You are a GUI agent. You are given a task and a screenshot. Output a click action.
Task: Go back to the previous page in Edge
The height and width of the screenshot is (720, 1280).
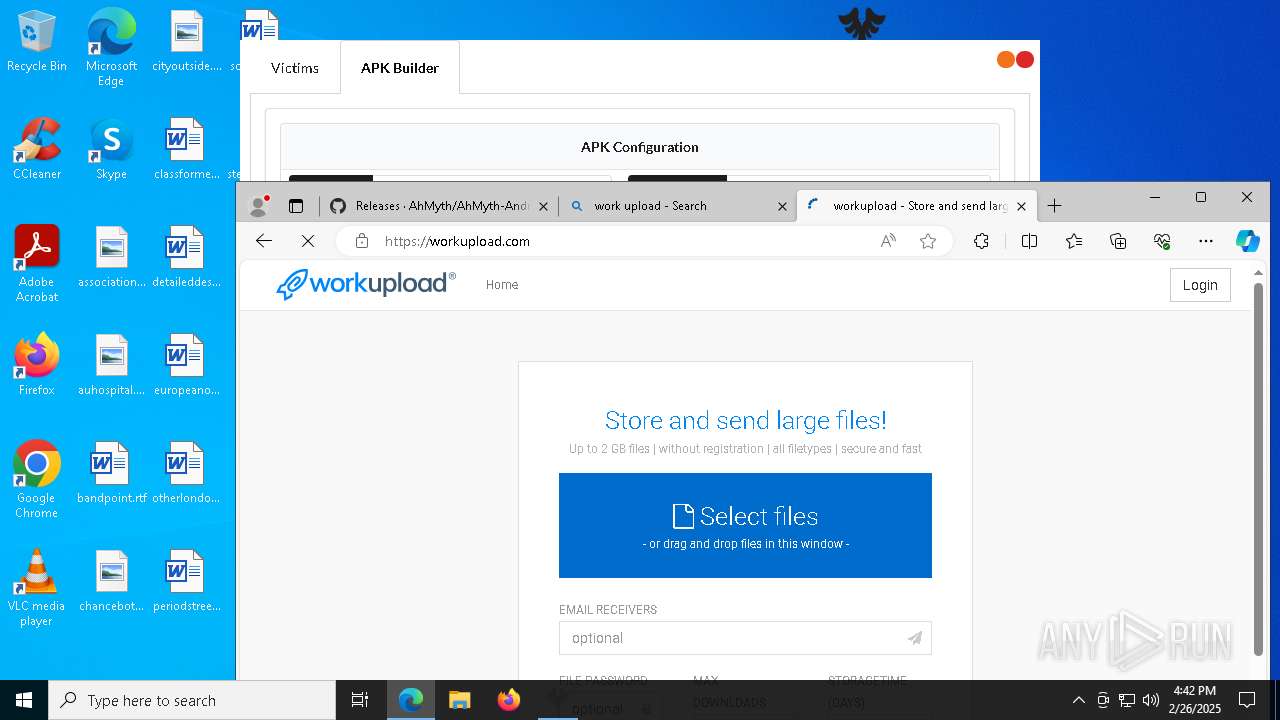click(264, 241)
